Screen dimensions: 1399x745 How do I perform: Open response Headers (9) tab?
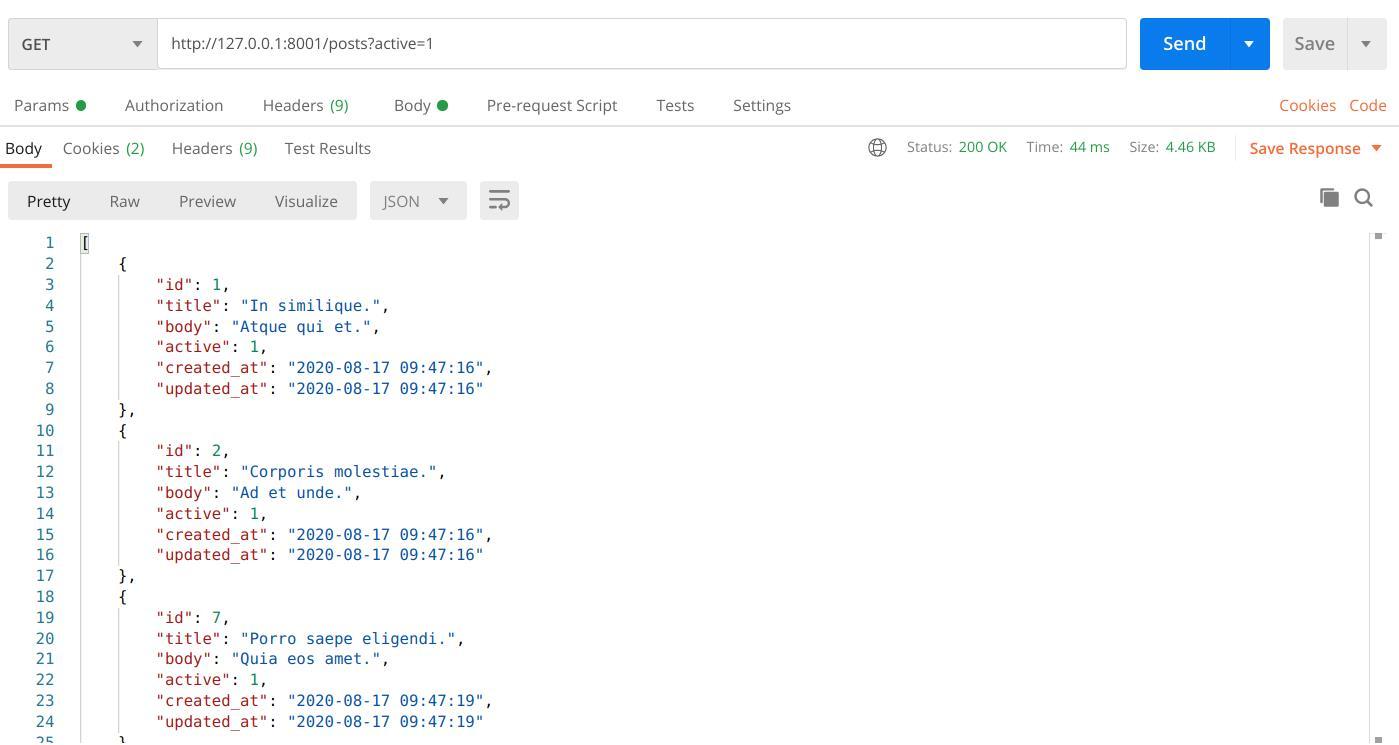[214, 148]
